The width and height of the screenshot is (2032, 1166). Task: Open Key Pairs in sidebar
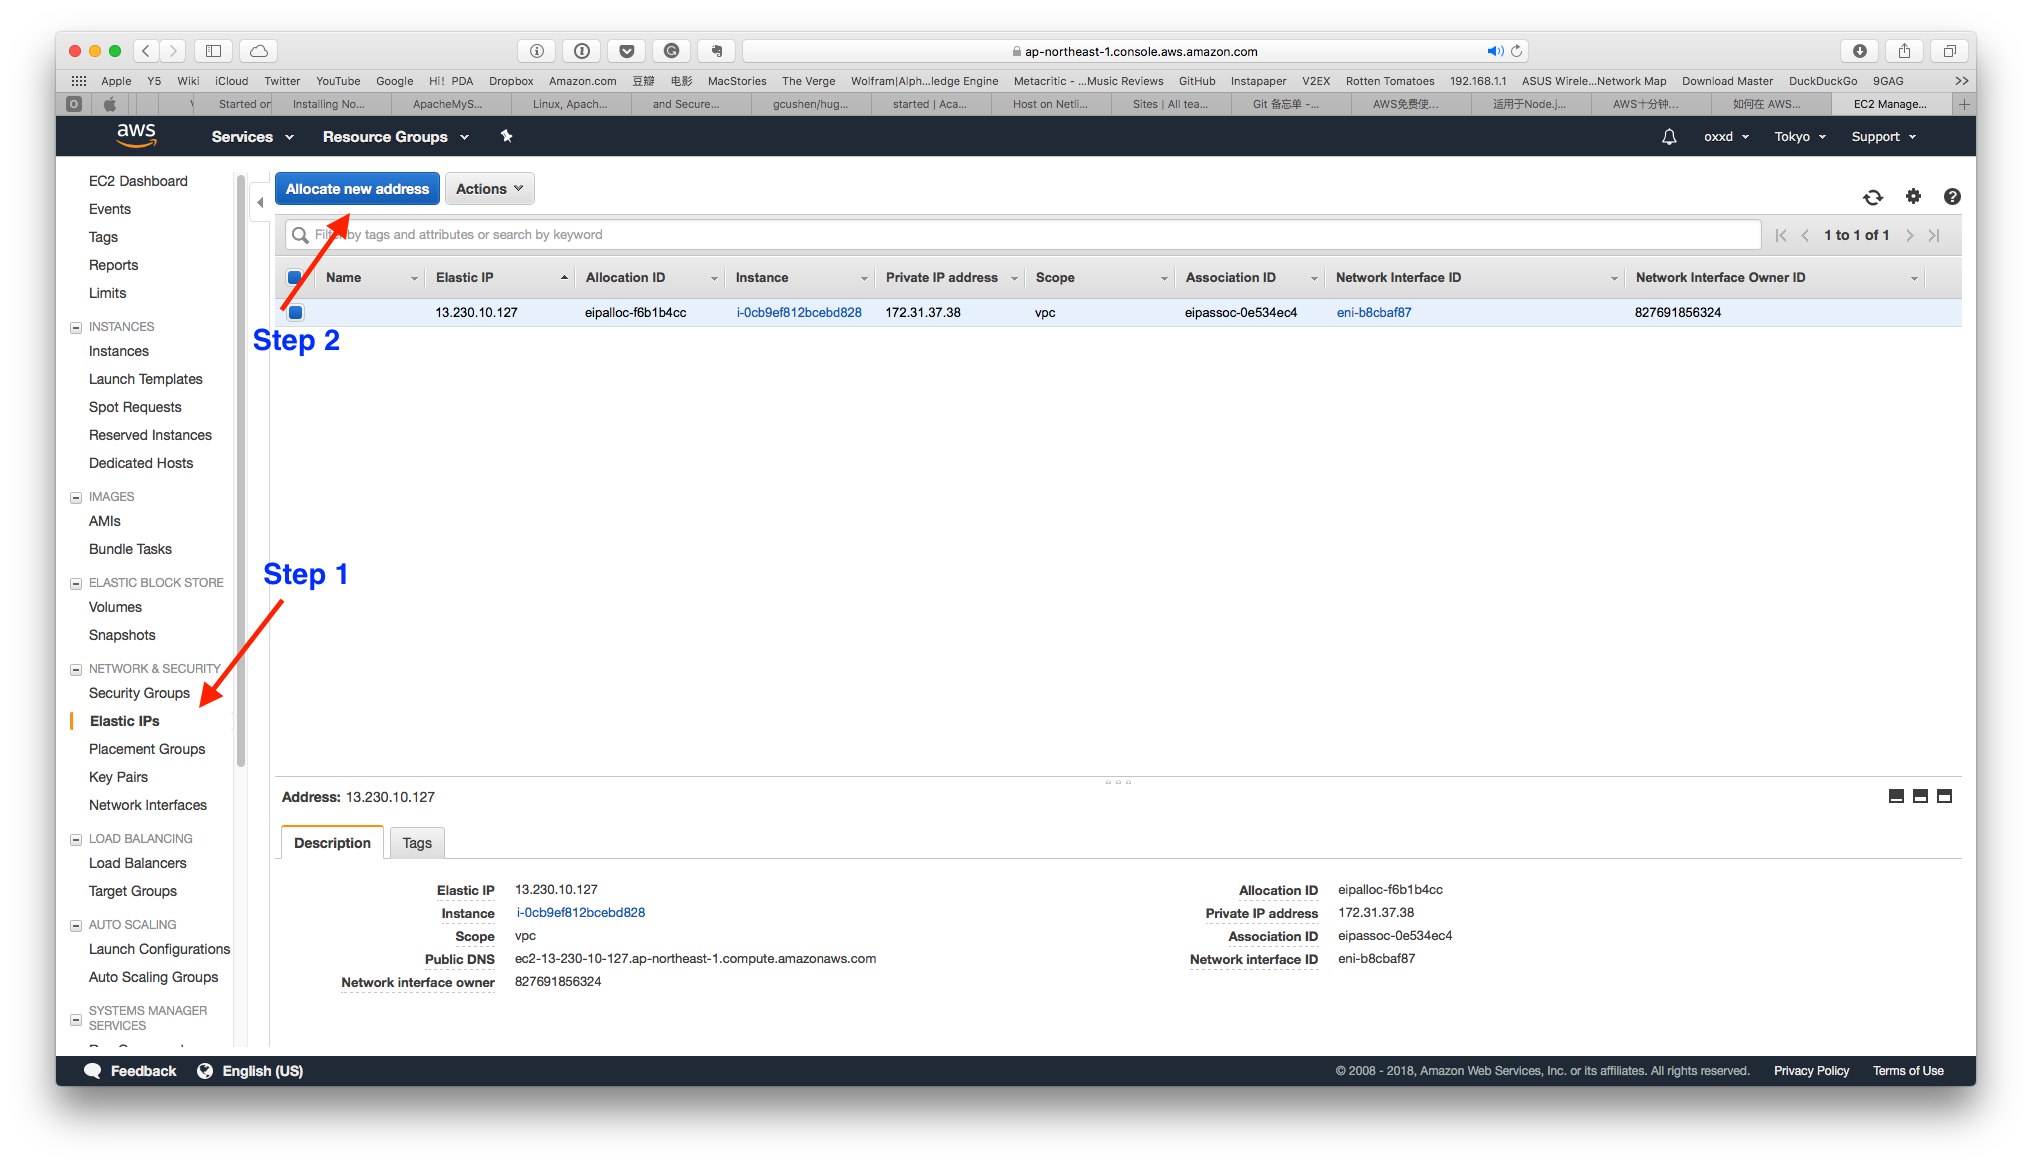[118, 777]
